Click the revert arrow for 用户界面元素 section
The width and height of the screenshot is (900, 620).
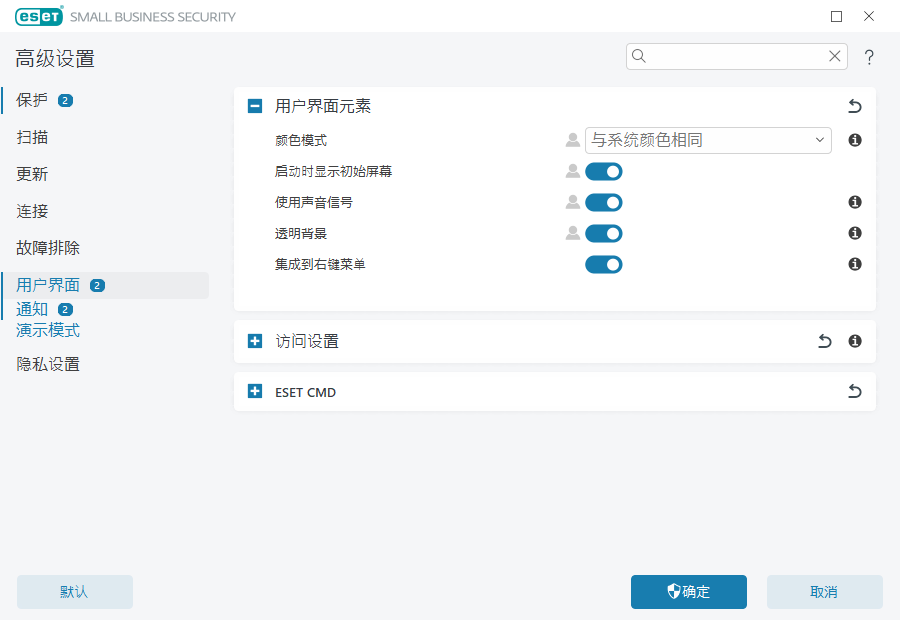tap(854, 105)
